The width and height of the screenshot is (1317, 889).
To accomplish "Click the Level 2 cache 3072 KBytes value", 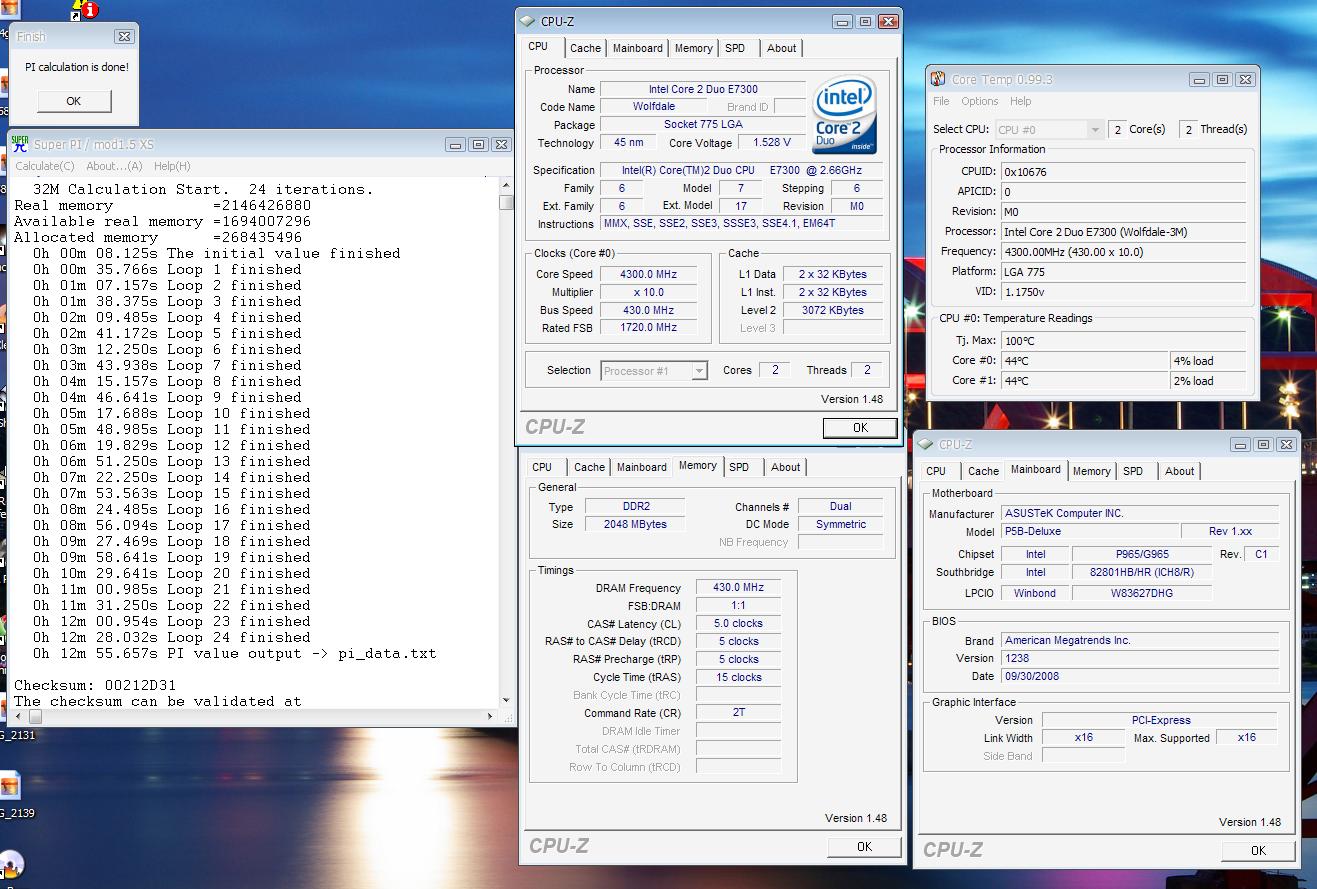I will click(x=833, y=310).
